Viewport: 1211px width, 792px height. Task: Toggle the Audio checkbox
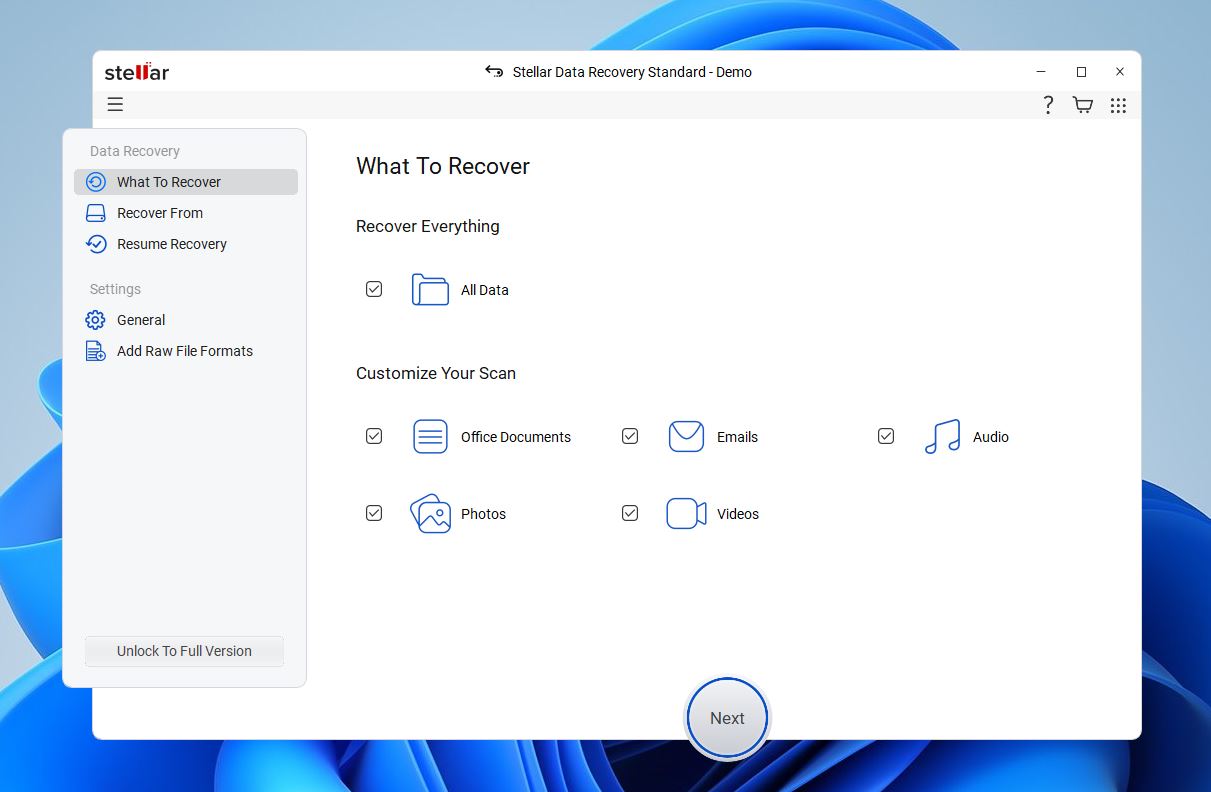pos(886,436)
